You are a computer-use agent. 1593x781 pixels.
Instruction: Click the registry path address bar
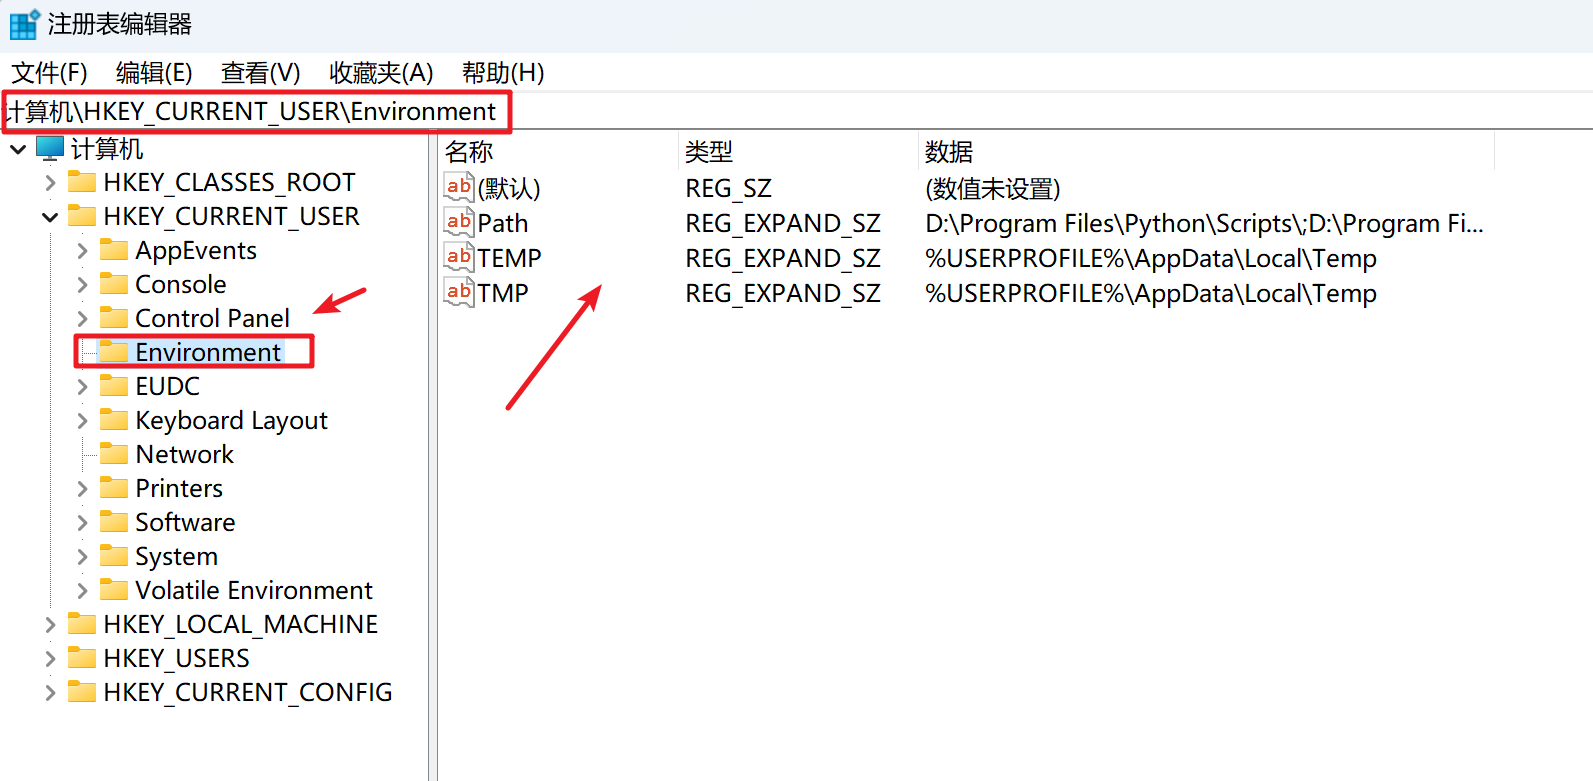pyautogui.click(x=796, y=111)
